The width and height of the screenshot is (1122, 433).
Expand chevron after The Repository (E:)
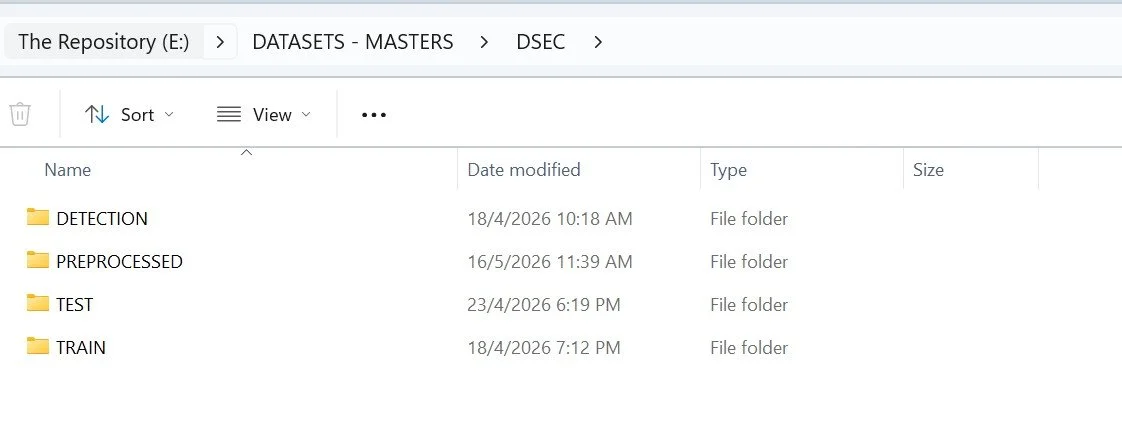(x=220, y=42)
